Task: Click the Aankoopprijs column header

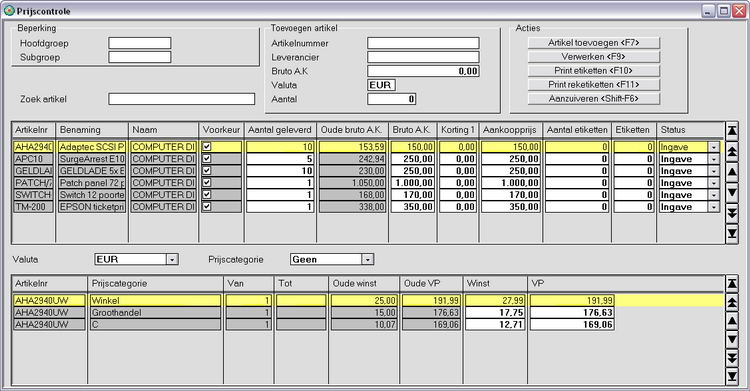Action: click(511, 130)
